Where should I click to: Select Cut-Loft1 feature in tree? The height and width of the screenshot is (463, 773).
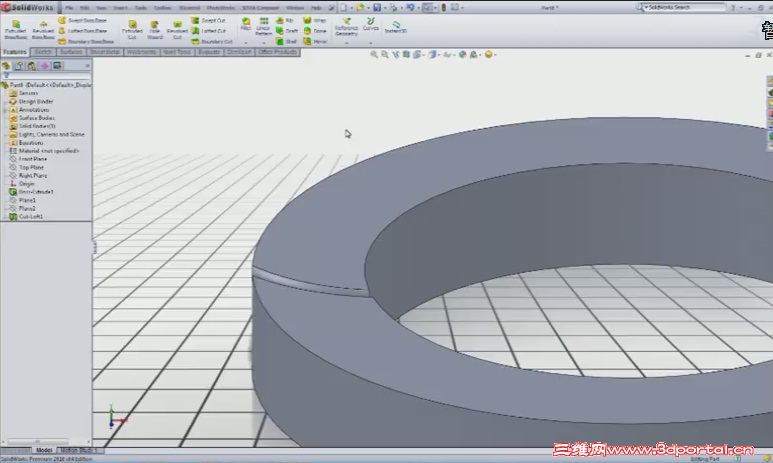26,217
